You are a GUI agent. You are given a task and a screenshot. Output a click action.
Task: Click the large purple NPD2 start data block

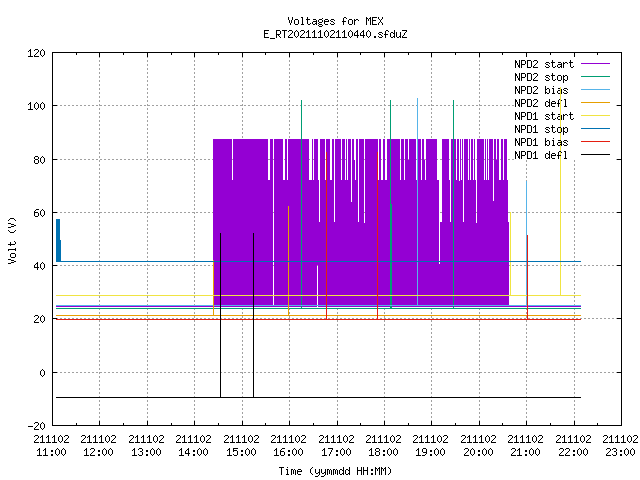click(x=361, y=222)
